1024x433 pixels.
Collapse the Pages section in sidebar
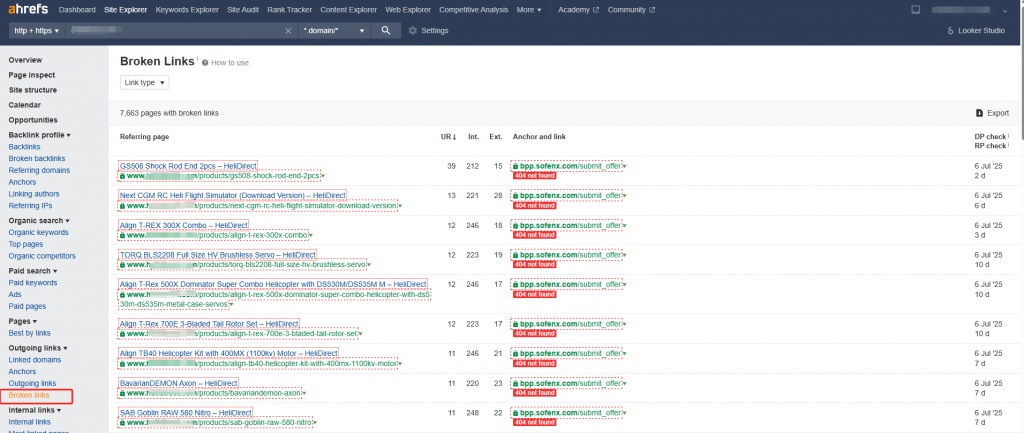23,321
